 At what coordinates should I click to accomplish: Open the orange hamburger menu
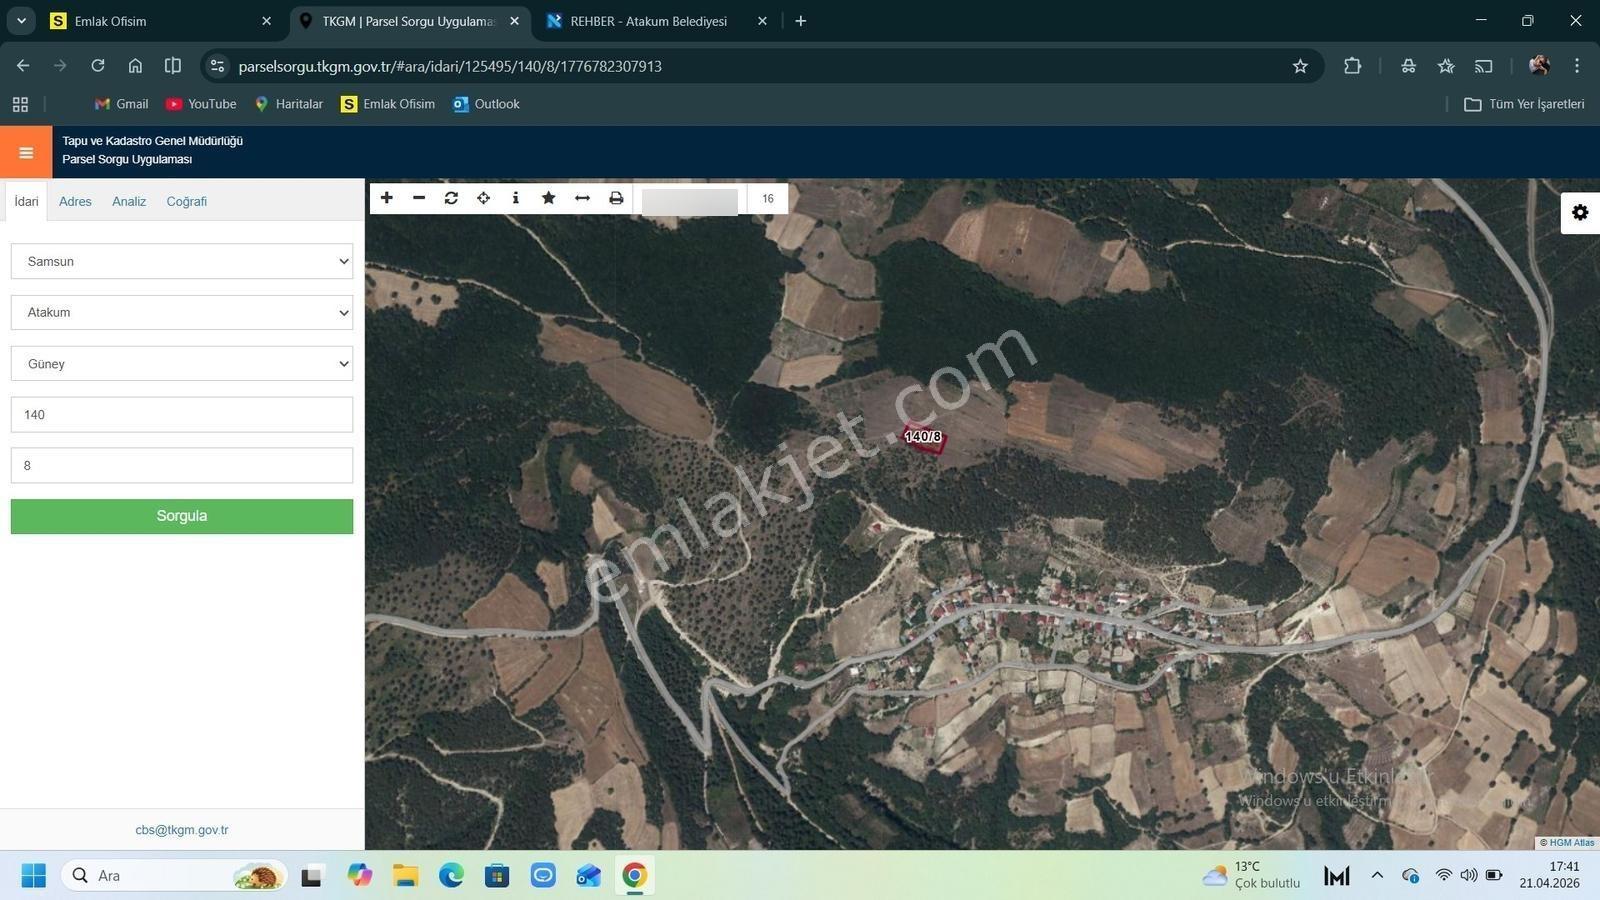click(x=26, y=152)
